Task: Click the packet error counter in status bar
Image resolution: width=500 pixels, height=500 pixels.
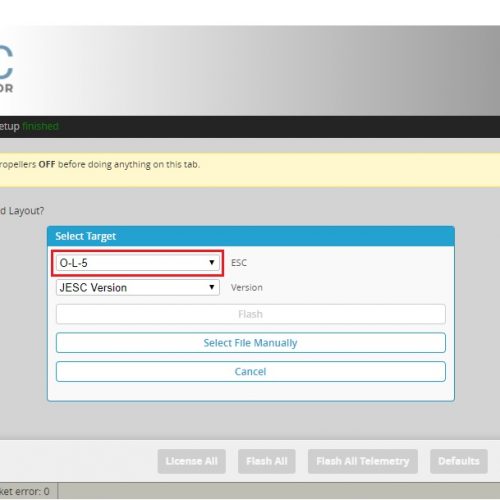Action: 25,491
